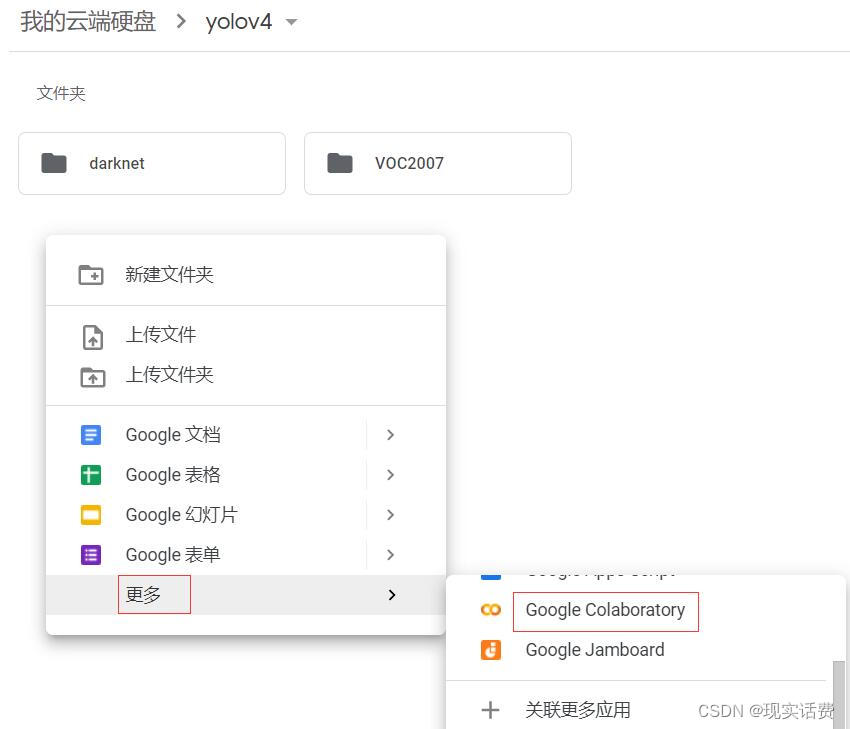Viewport: 850px width, 729px height.
Task: Click the plus icon beside 关联更多应用
Action: pos(490,710)
